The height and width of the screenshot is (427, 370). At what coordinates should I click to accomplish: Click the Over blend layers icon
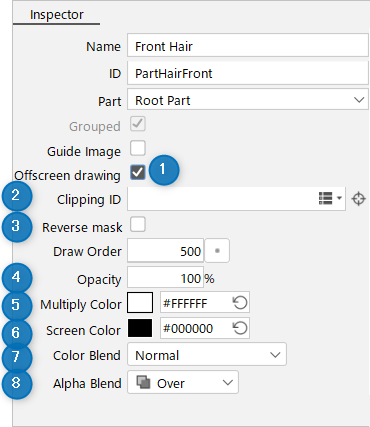[143, 382]
